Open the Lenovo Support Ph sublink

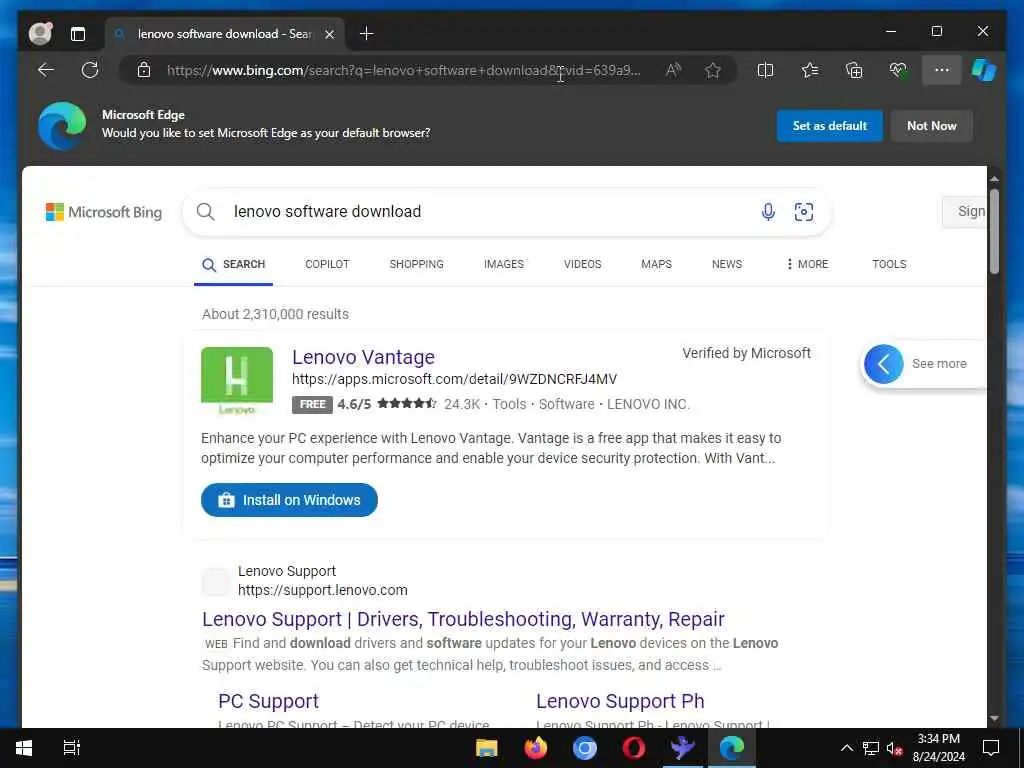620,701
